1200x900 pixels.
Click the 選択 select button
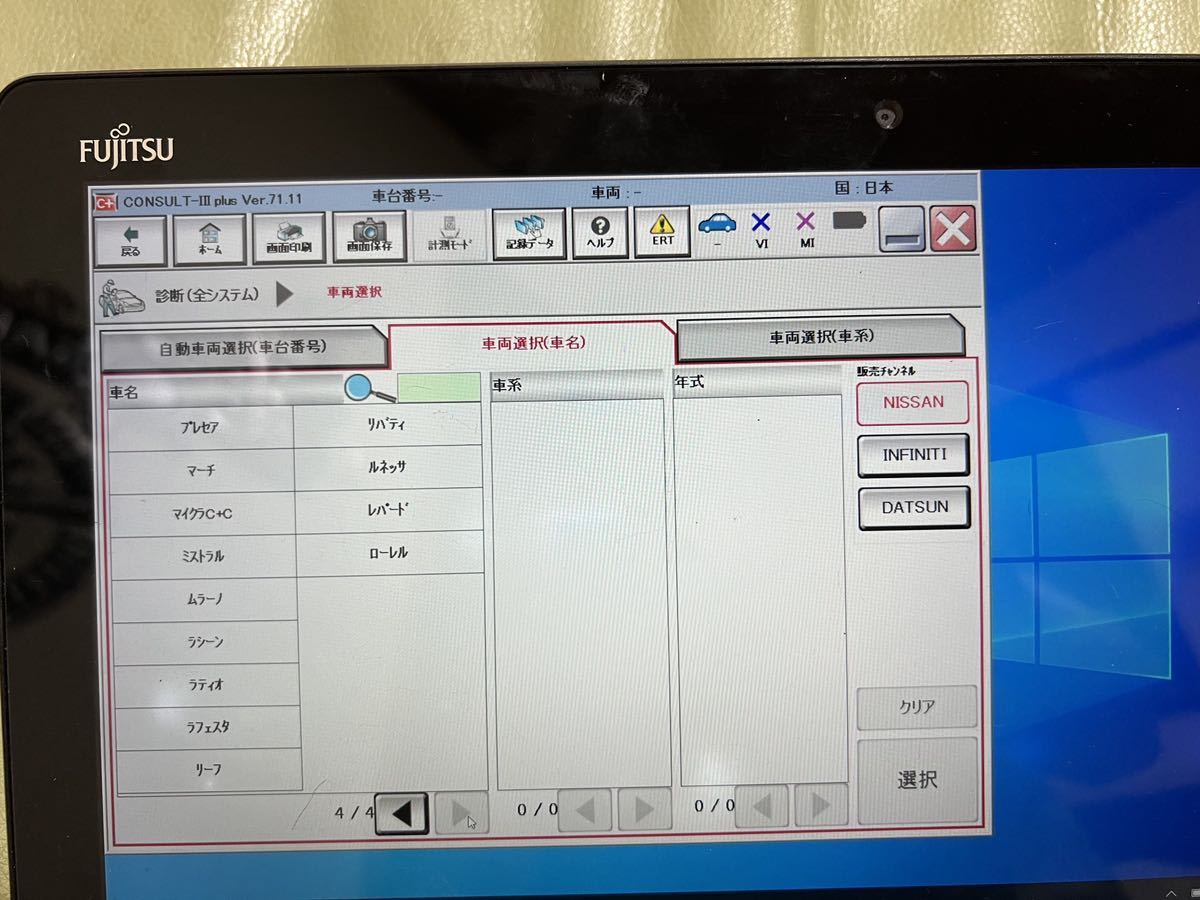[917, 781]
